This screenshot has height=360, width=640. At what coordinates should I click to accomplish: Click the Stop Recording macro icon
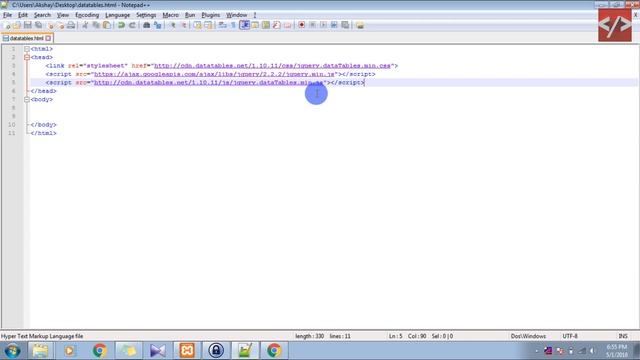click(x=313, y=25)
